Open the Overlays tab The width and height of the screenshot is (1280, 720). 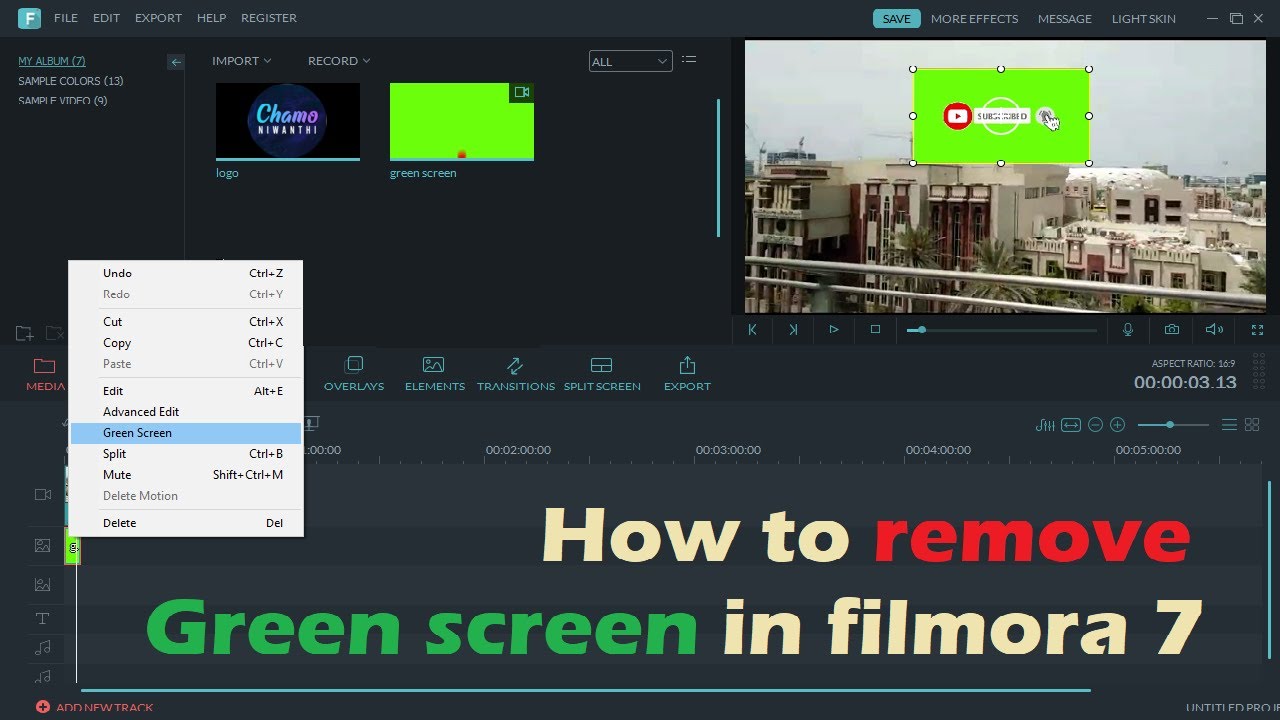pyautogui.click(x=354, y=374)
